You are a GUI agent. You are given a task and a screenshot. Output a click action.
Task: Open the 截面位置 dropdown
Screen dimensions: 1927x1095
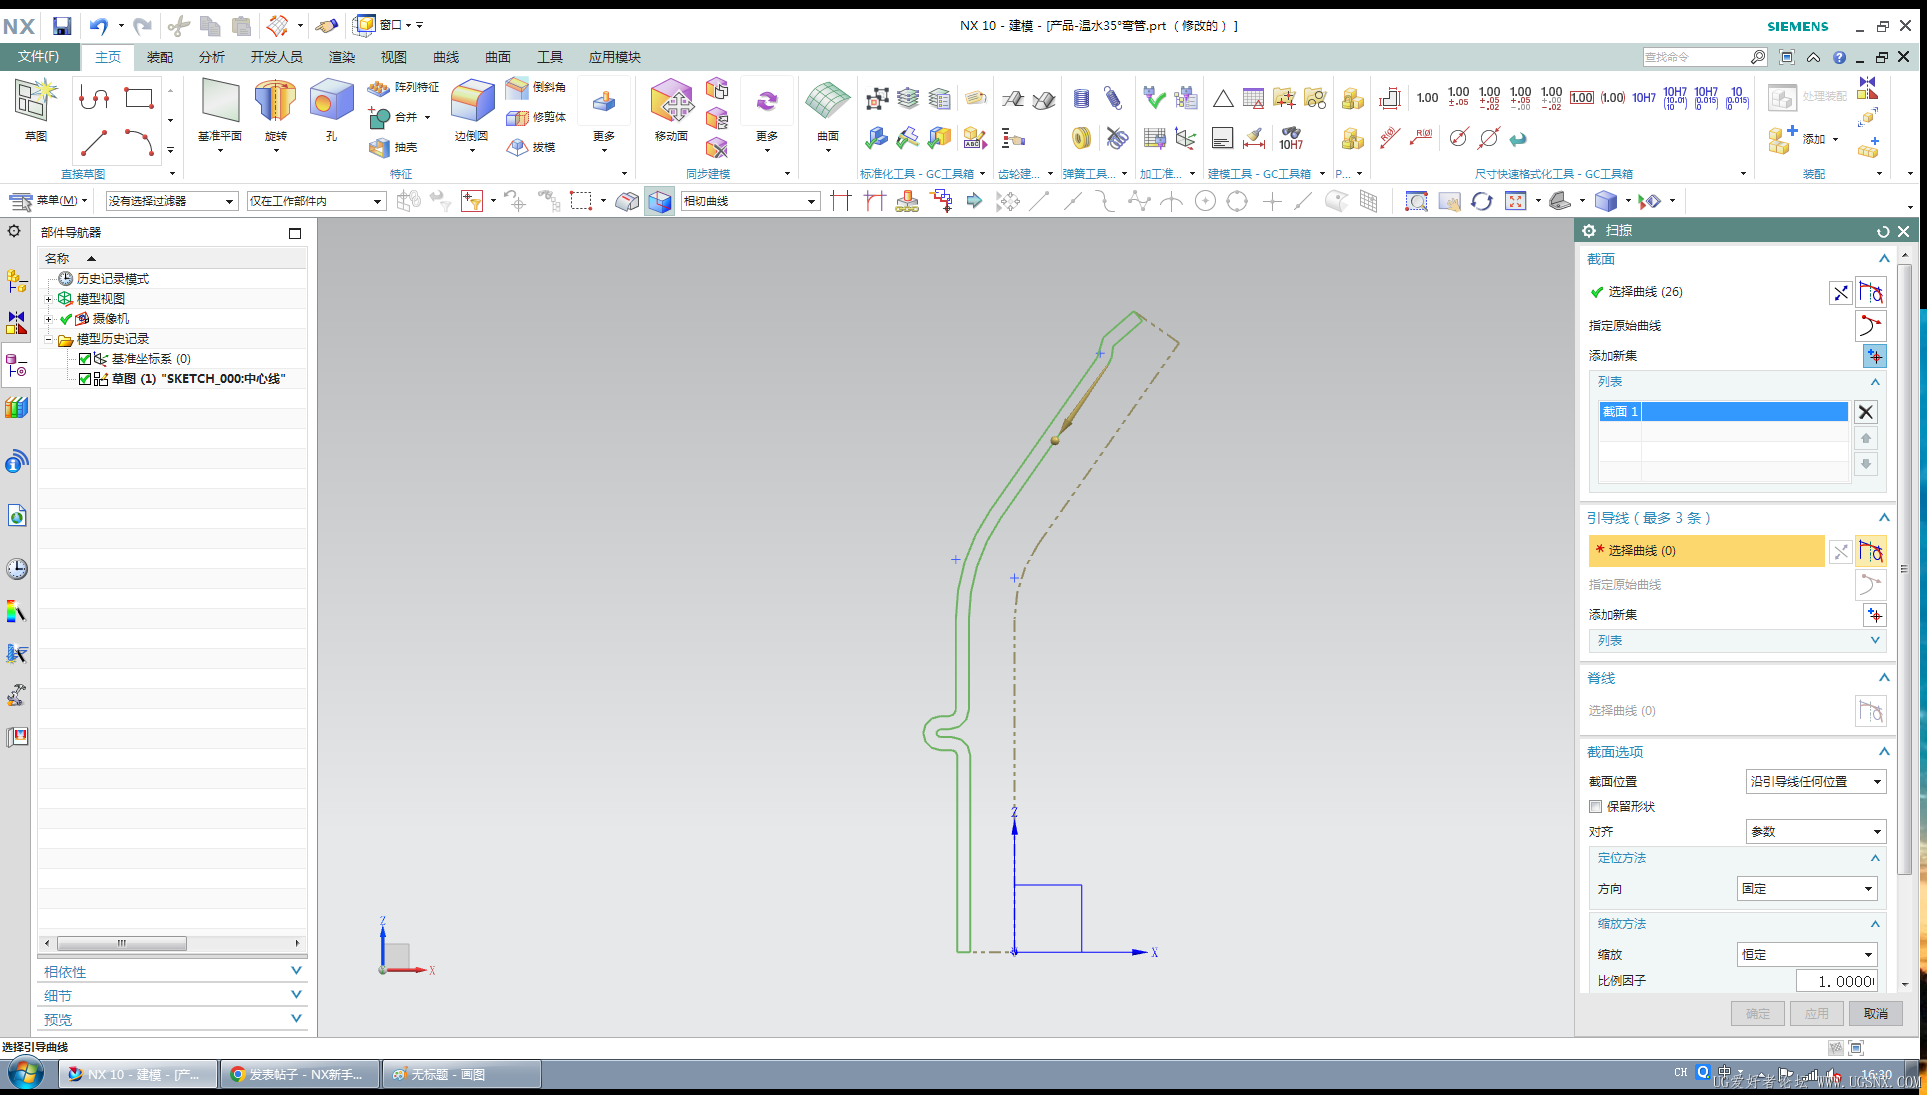point(1816,782)
